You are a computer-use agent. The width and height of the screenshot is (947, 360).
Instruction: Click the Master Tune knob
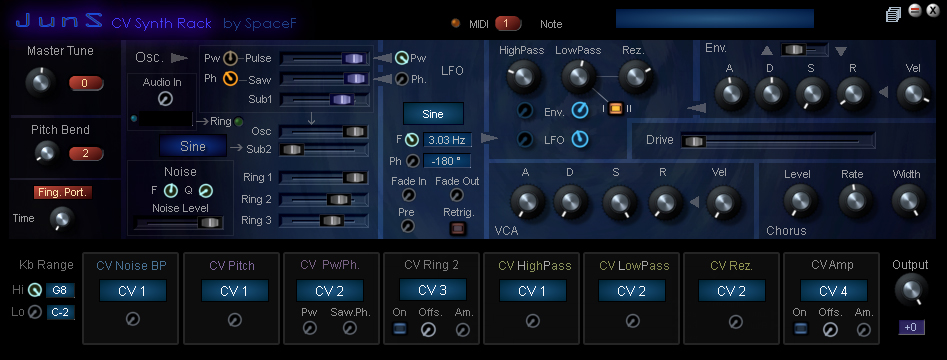coord(40,83)
